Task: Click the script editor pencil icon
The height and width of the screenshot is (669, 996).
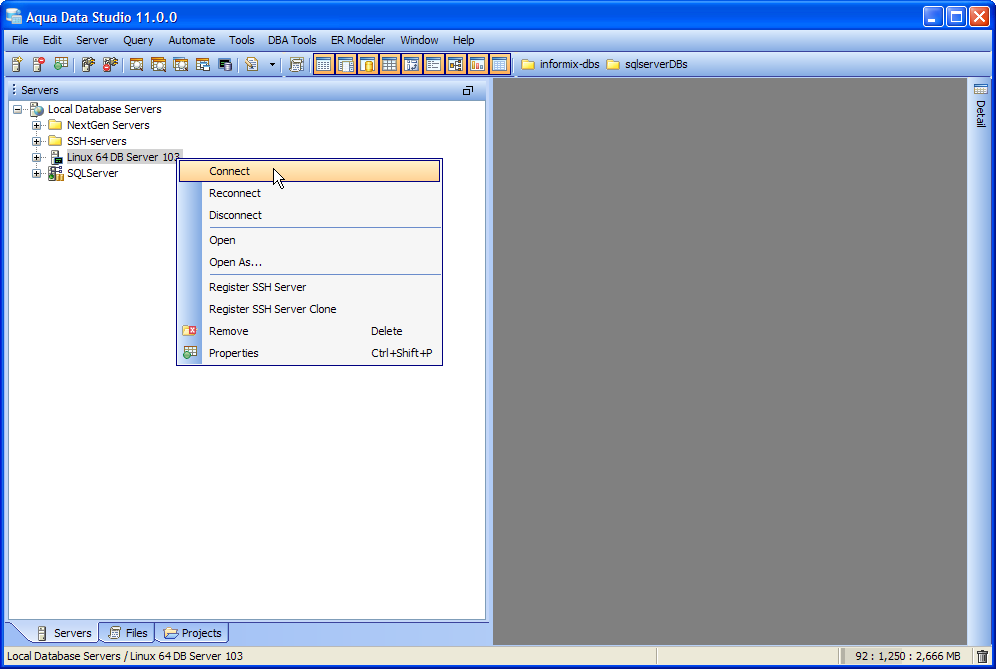Action: click(252, 64)
